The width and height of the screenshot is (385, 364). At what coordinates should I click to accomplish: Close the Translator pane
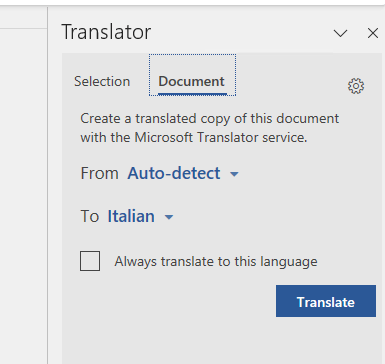click(373, 33)
